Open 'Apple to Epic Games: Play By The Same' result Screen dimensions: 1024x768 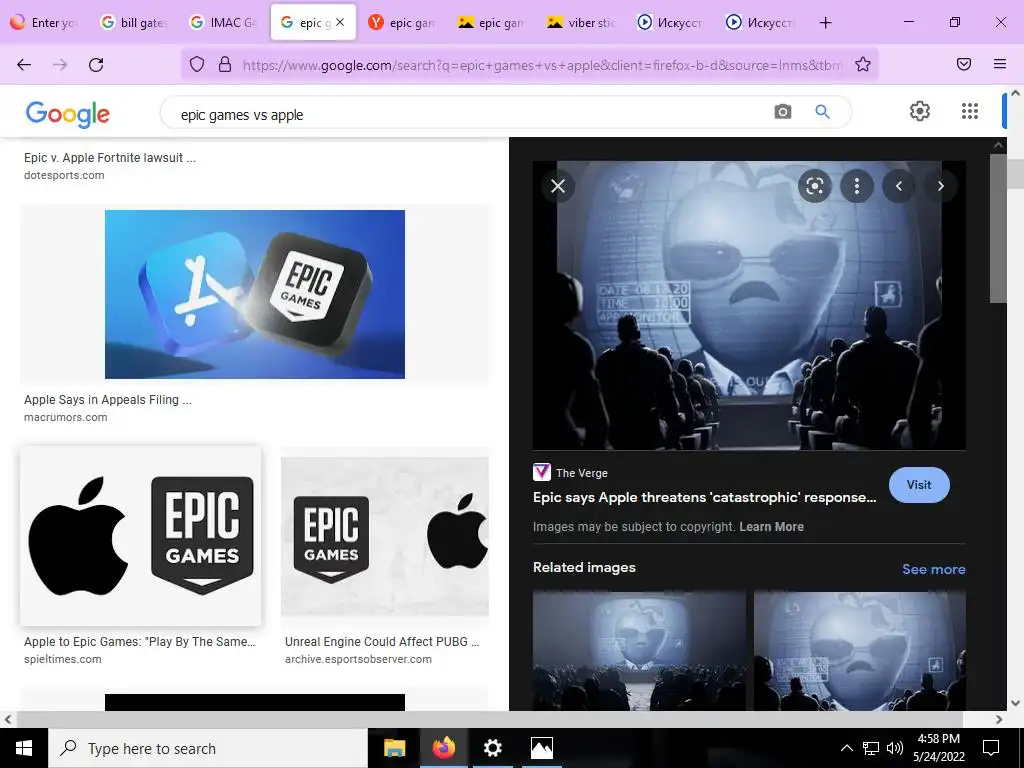tap(140, 641)
